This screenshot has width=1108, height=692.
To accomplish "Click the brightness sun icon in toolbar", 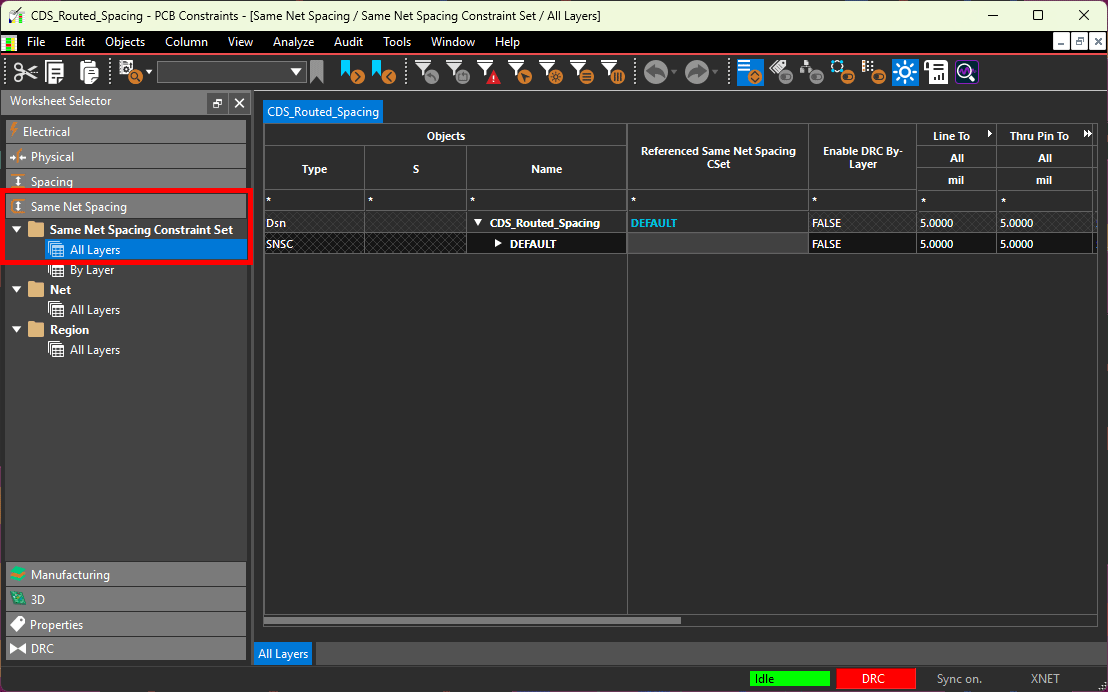I will point(905,72).
